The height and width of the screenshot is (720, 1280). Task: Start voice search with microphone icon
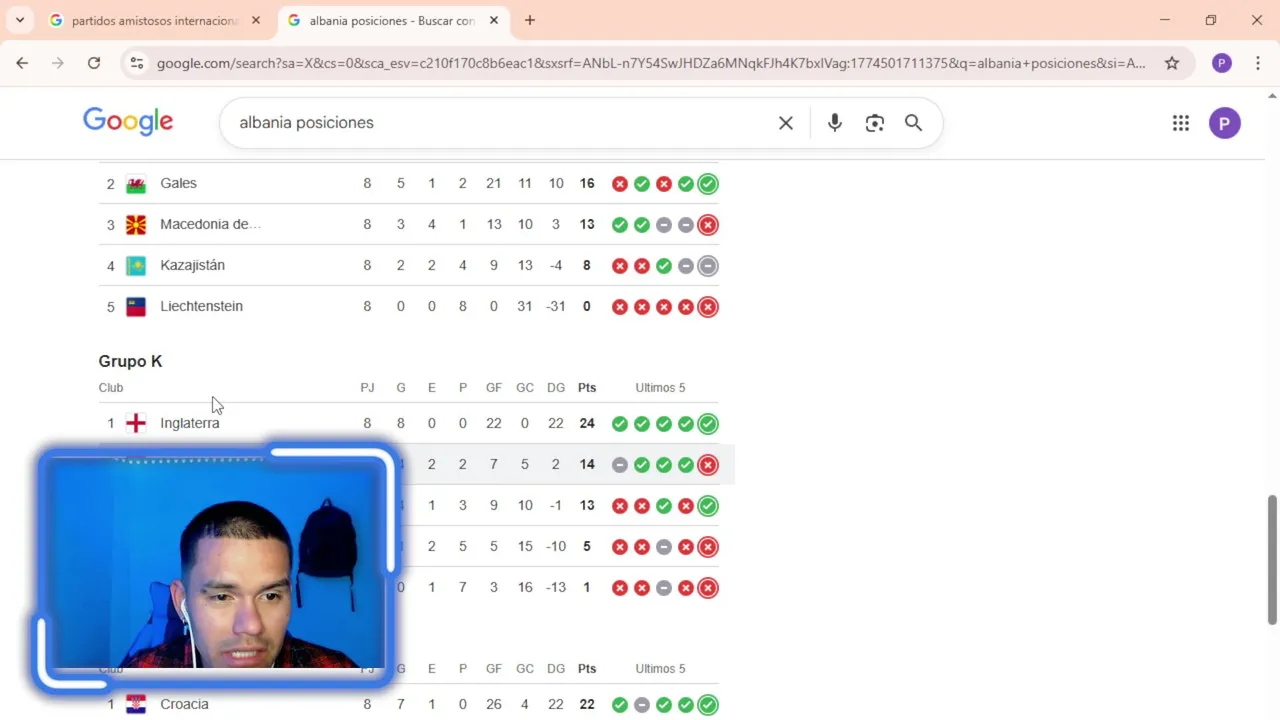tap(835, 123)
